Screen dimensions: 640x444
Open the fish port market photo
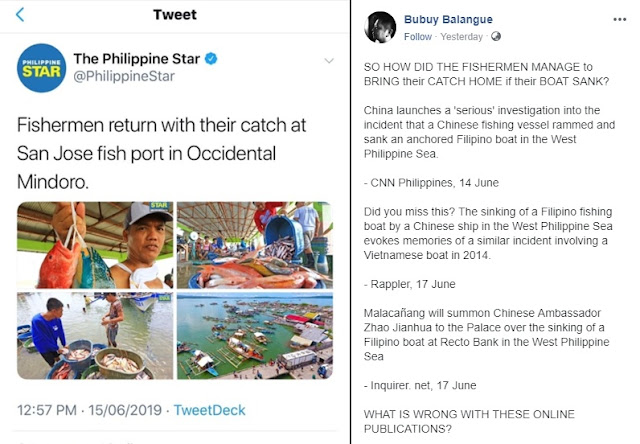(x=254, y=245)
